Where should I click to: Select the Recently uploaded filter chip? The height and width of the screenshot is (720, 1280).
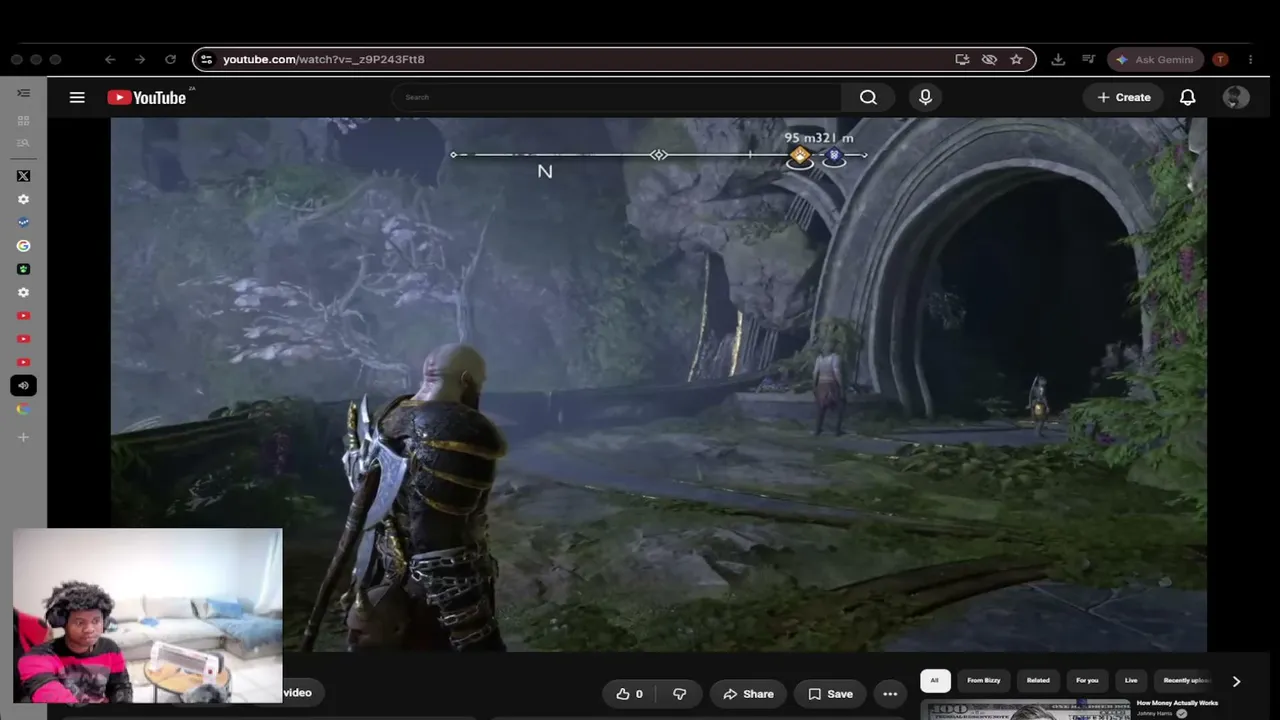pyautogui.click(x=1186, y=681)
